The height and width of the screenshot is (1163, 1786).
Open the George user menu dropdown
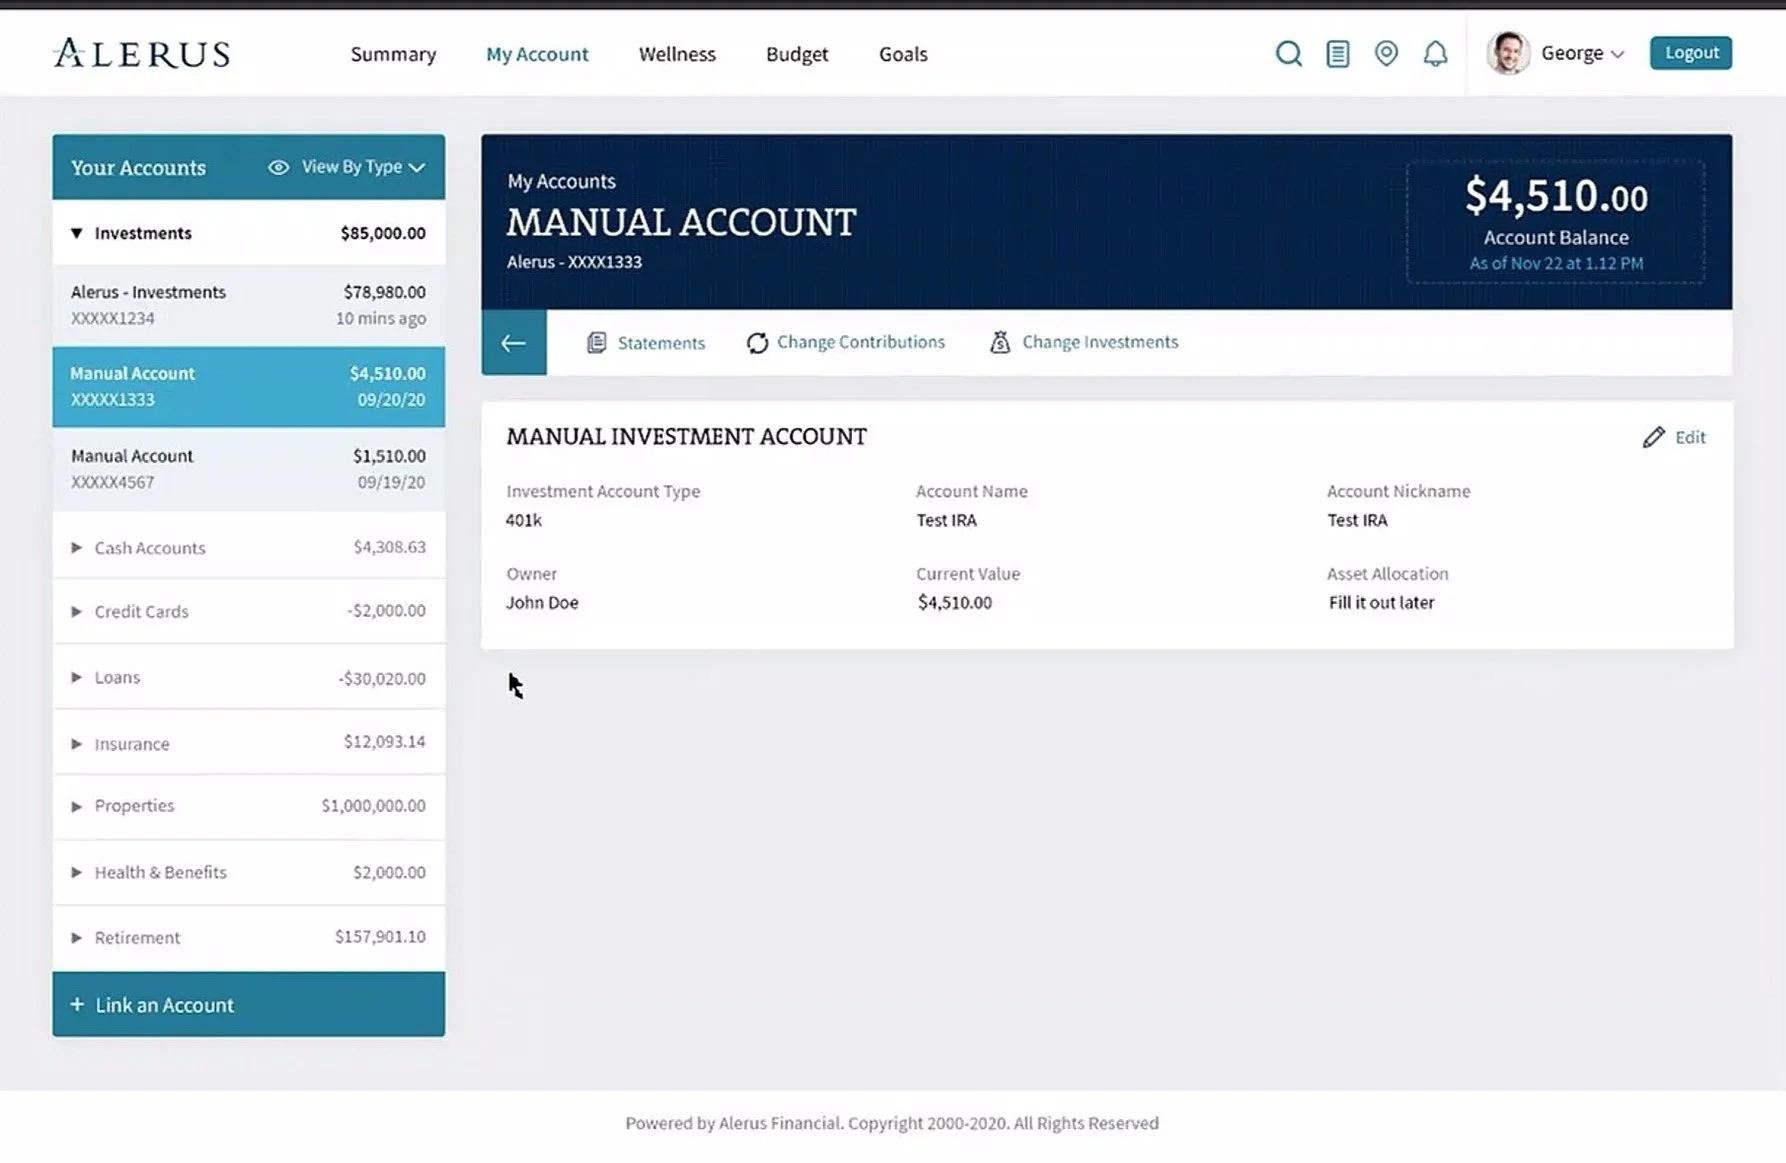tap(1582, 53)
